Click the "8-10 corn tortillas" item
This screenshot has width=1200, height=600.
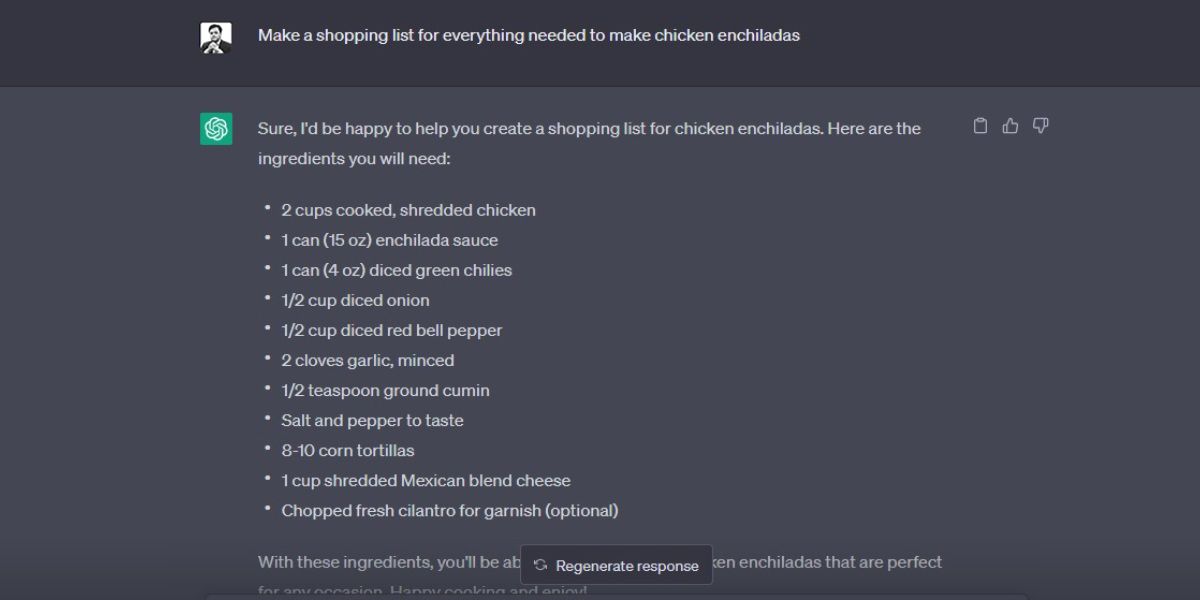tap(347, 450)
